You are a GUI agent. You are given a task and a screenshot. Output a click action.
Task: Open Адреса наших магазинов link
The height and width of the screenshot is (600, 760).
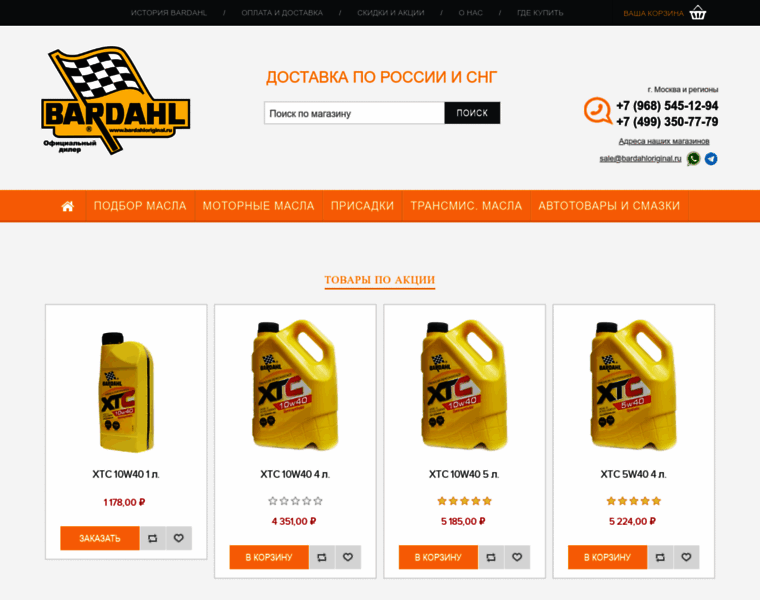(x=664, y=141)
